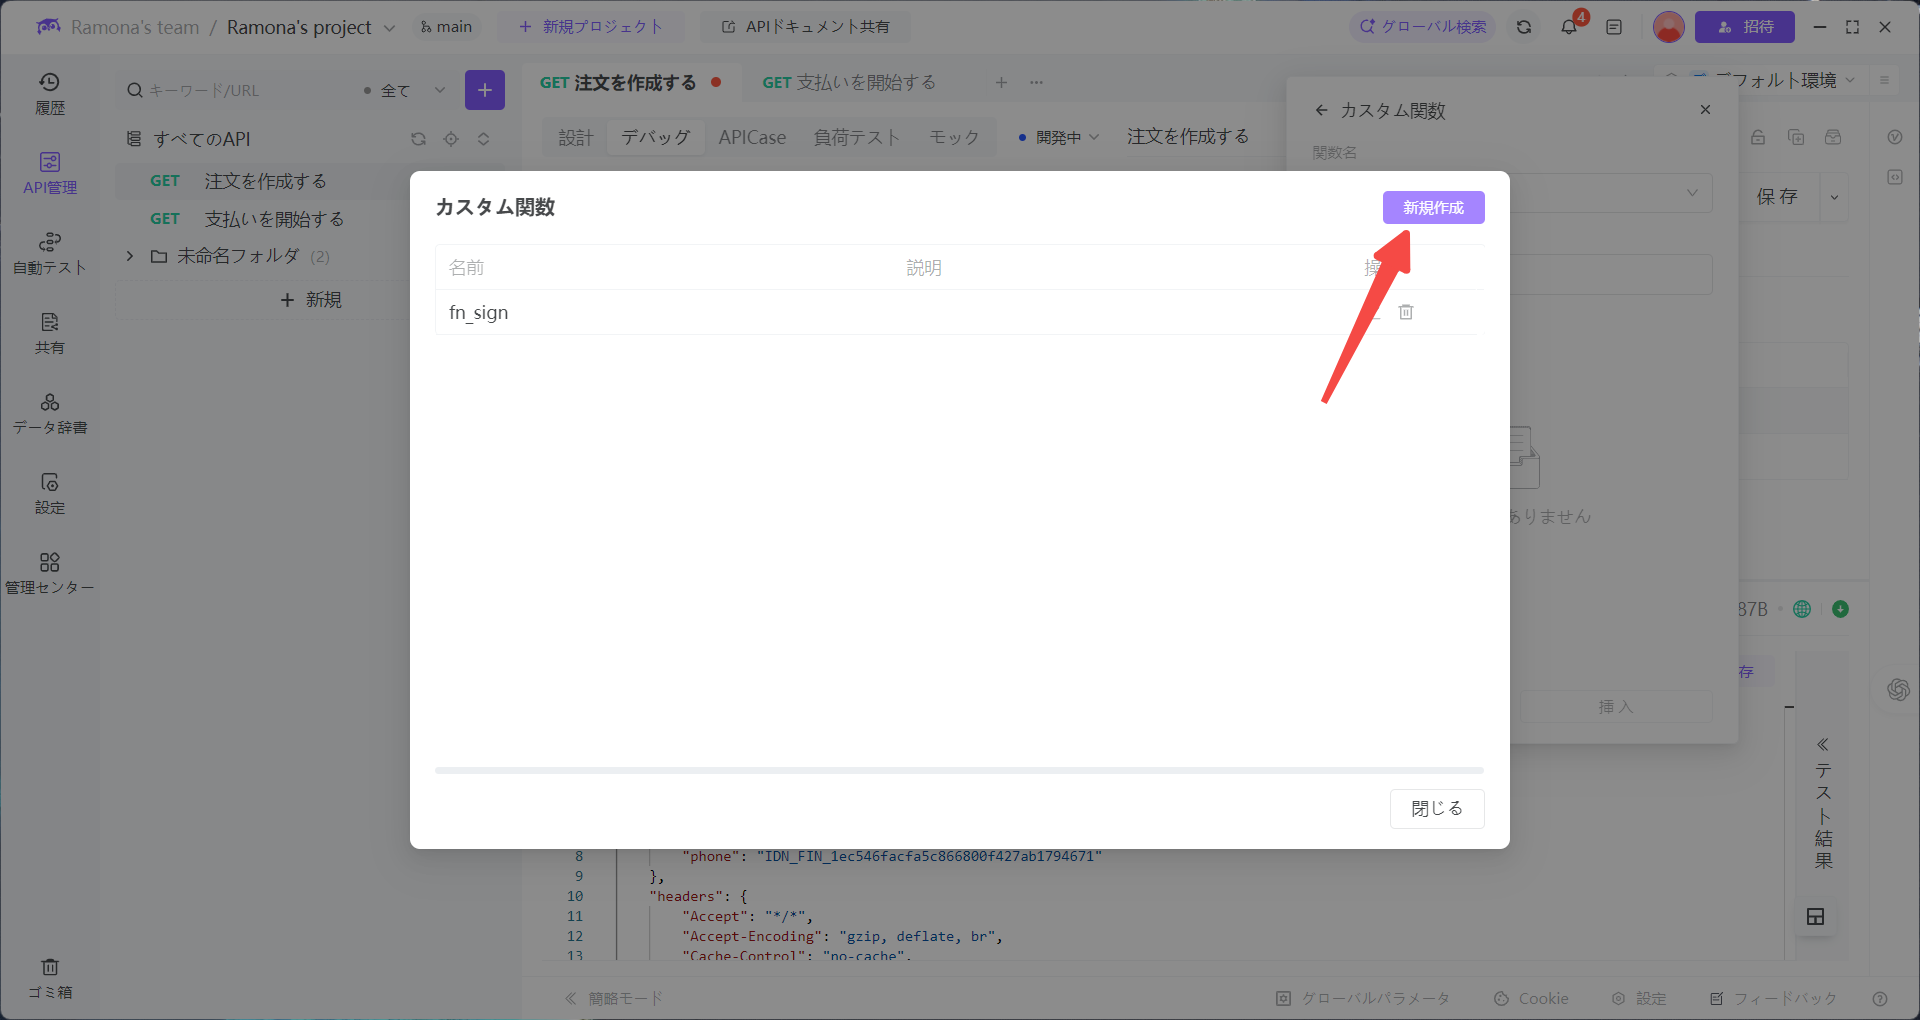This screenshot has height=1020, width=1920.
Task: Select the GET 注文を作成する request tab
Action: pyautogui.click(x=630, y=82)
